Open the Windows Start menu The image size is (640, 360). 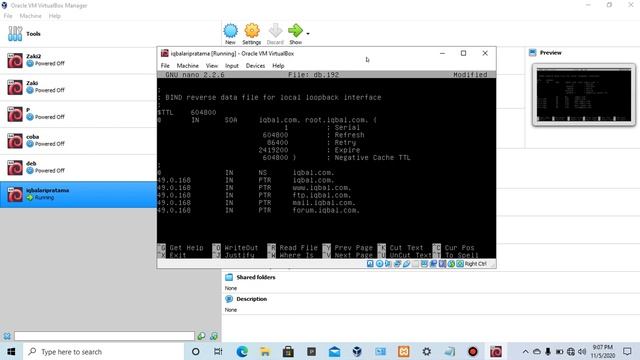pos(11,351)
